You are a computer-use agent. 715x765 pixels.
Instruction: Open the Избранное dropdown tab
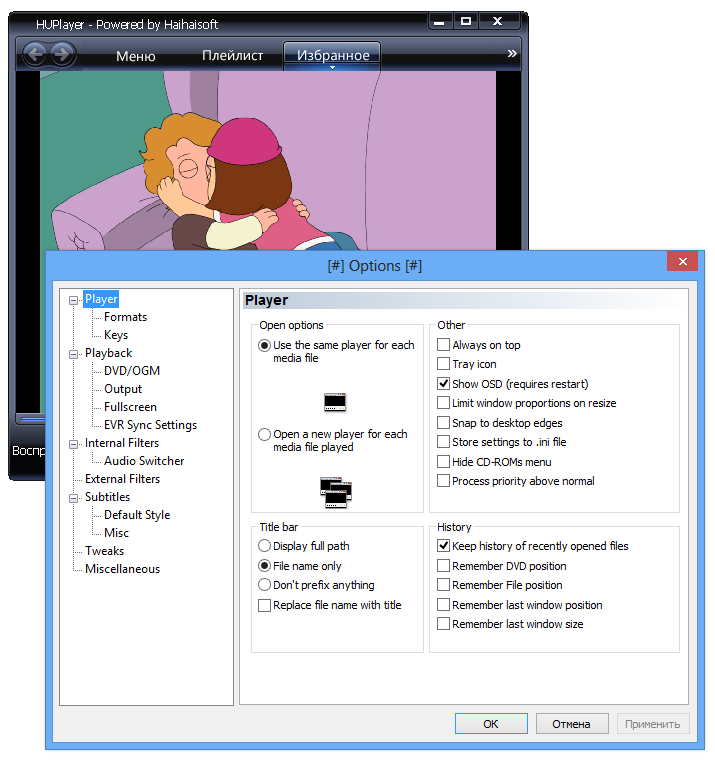tap(333, 56)
